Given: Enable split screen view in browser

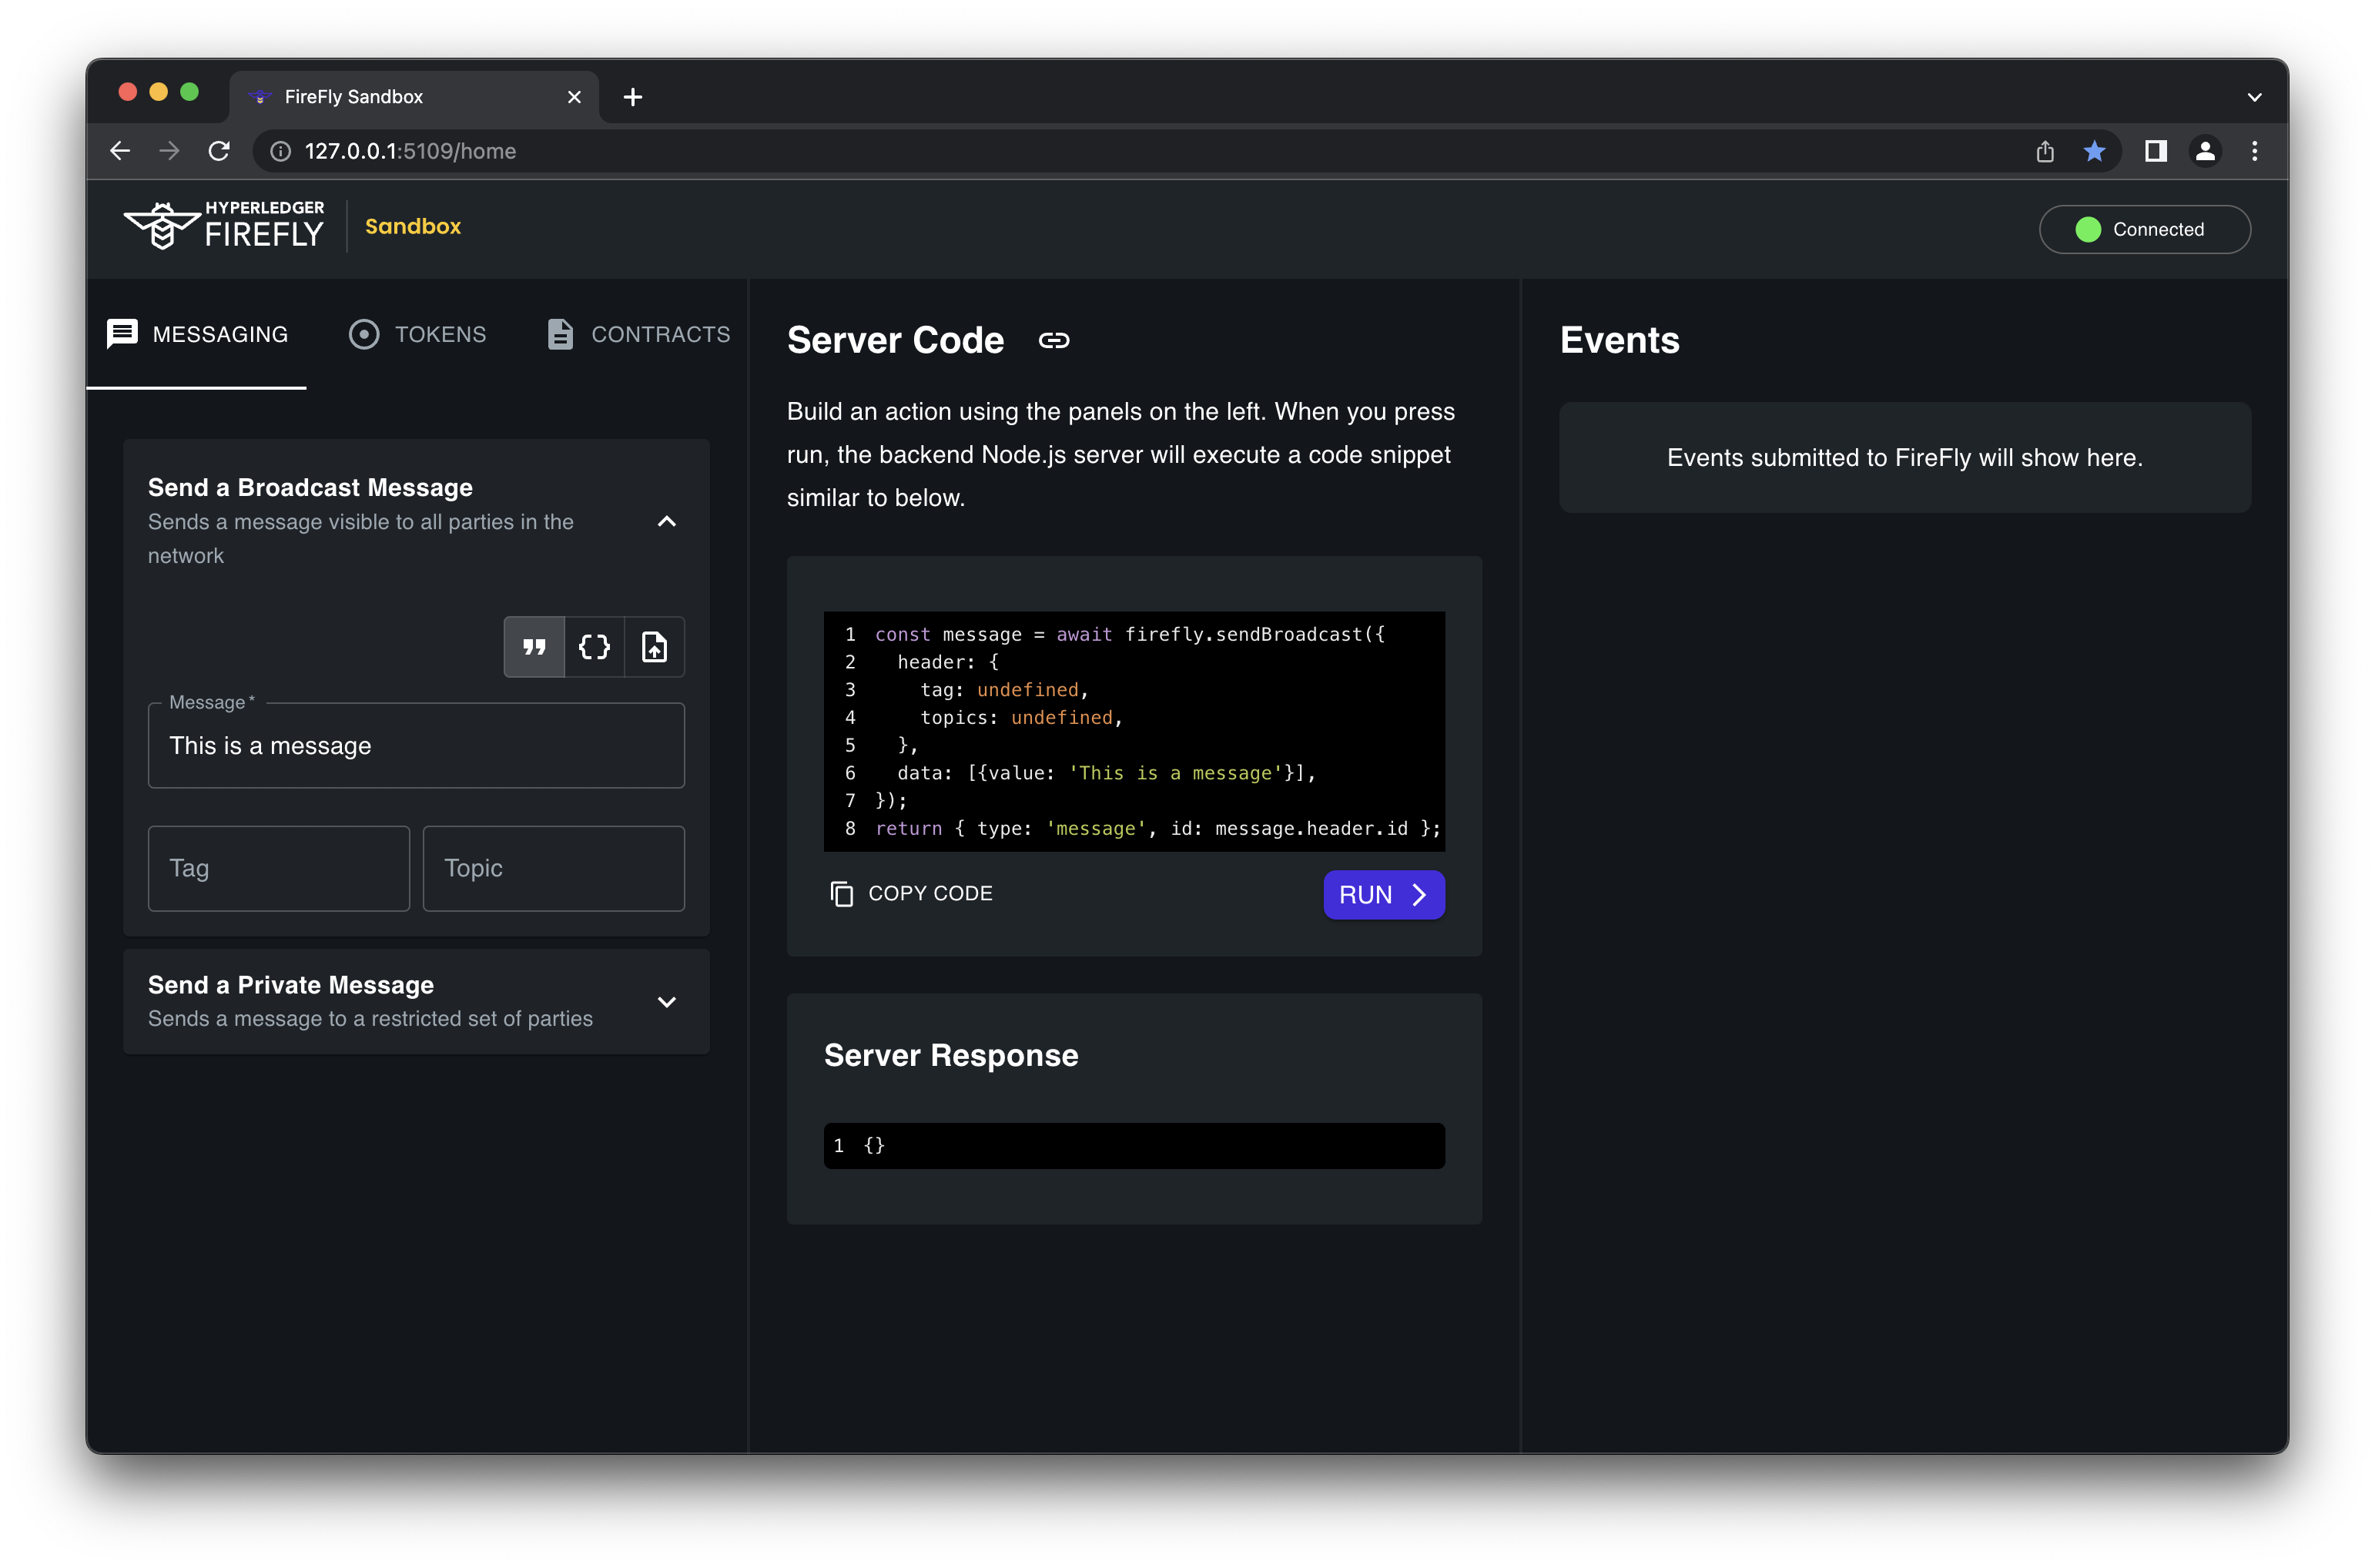Looking at the screenshot, I should pyautogui.click(x=2155, y=150).
